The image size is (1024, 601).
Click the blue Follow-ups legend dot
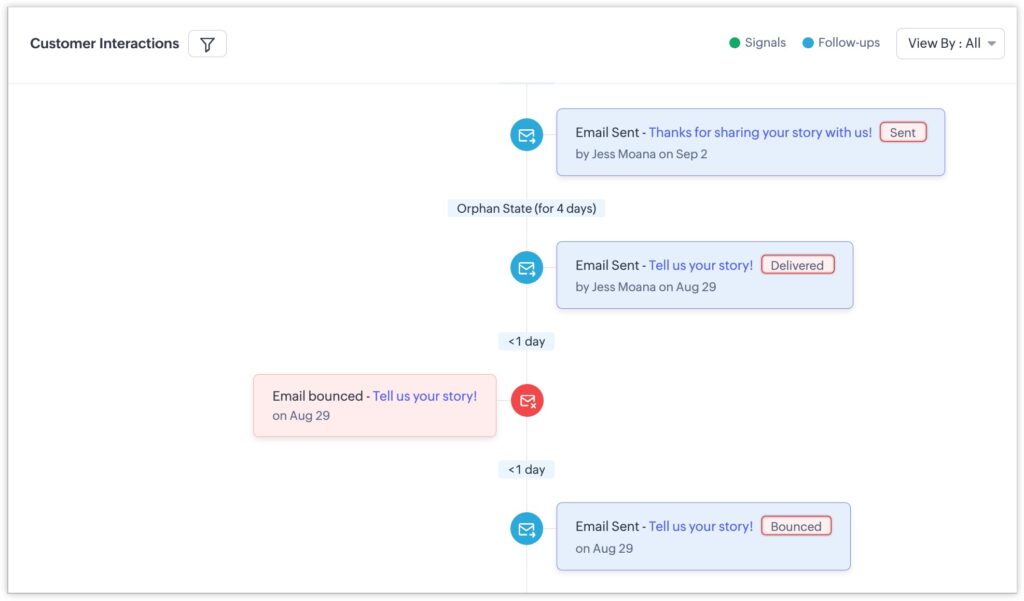[x=810, y=43]
